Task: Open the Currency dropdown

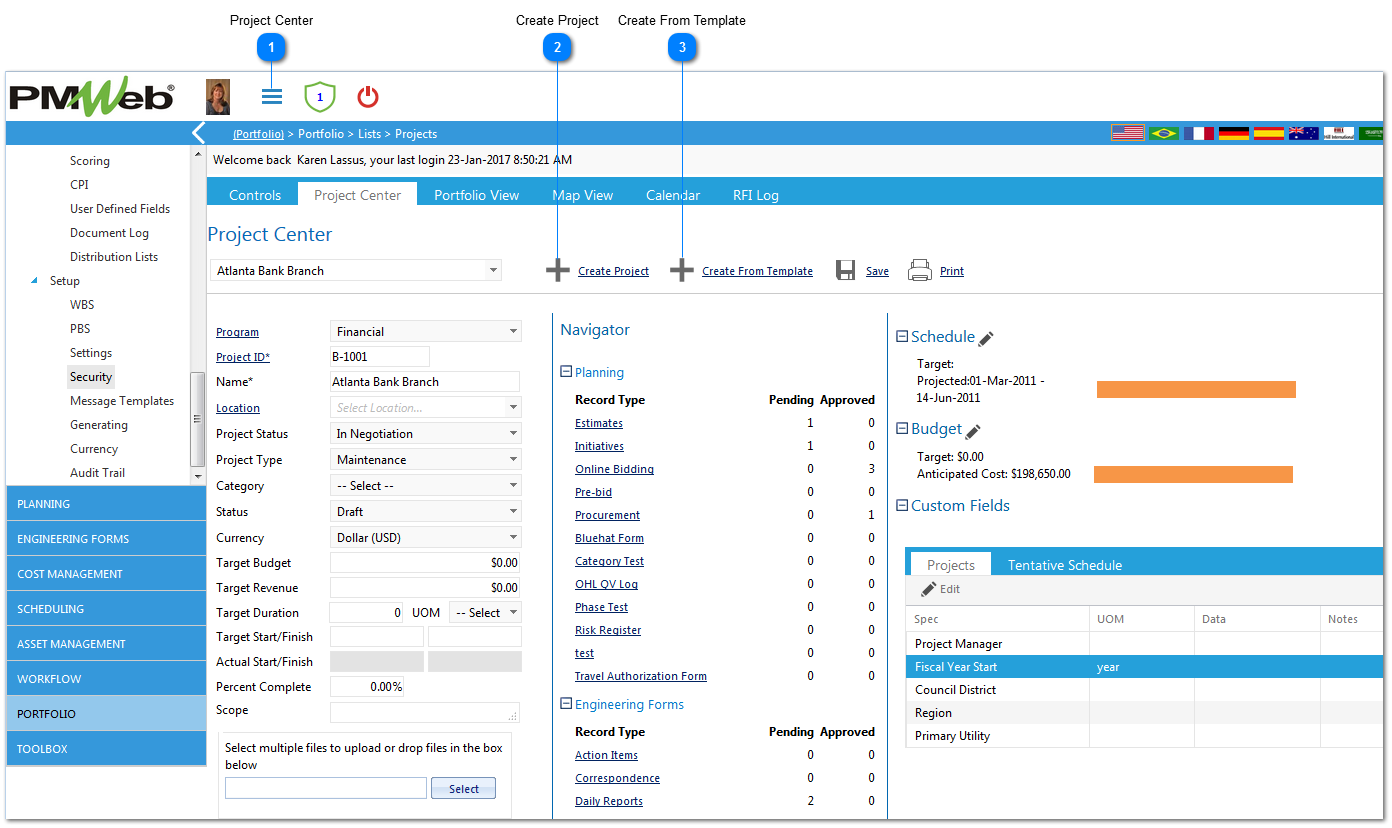Action: coord(513,538)
